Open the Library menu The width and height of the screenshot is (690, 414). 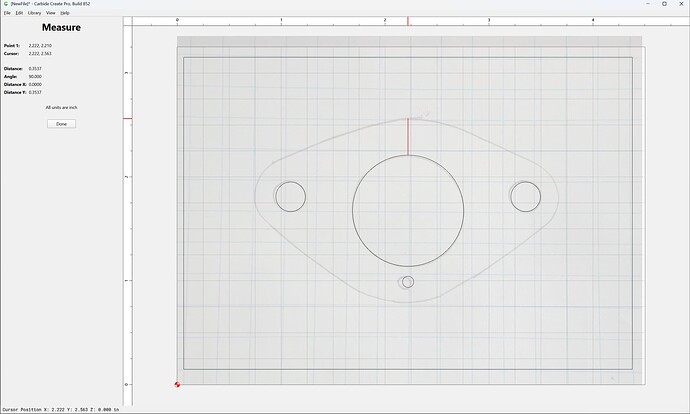[34, 13]
